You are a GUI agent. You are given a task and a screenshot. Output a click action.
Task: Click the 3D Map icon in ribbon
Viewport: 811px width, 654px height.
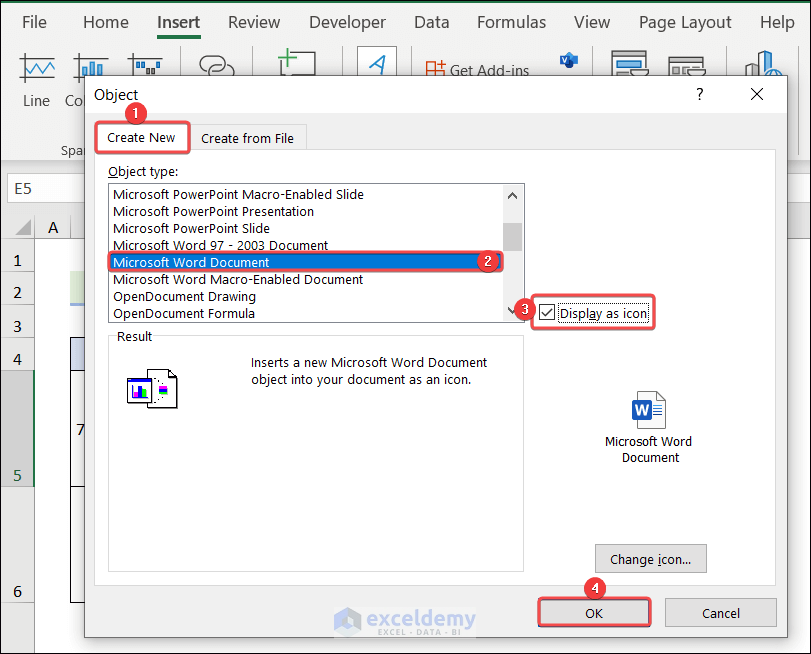(x=762, y=64)
